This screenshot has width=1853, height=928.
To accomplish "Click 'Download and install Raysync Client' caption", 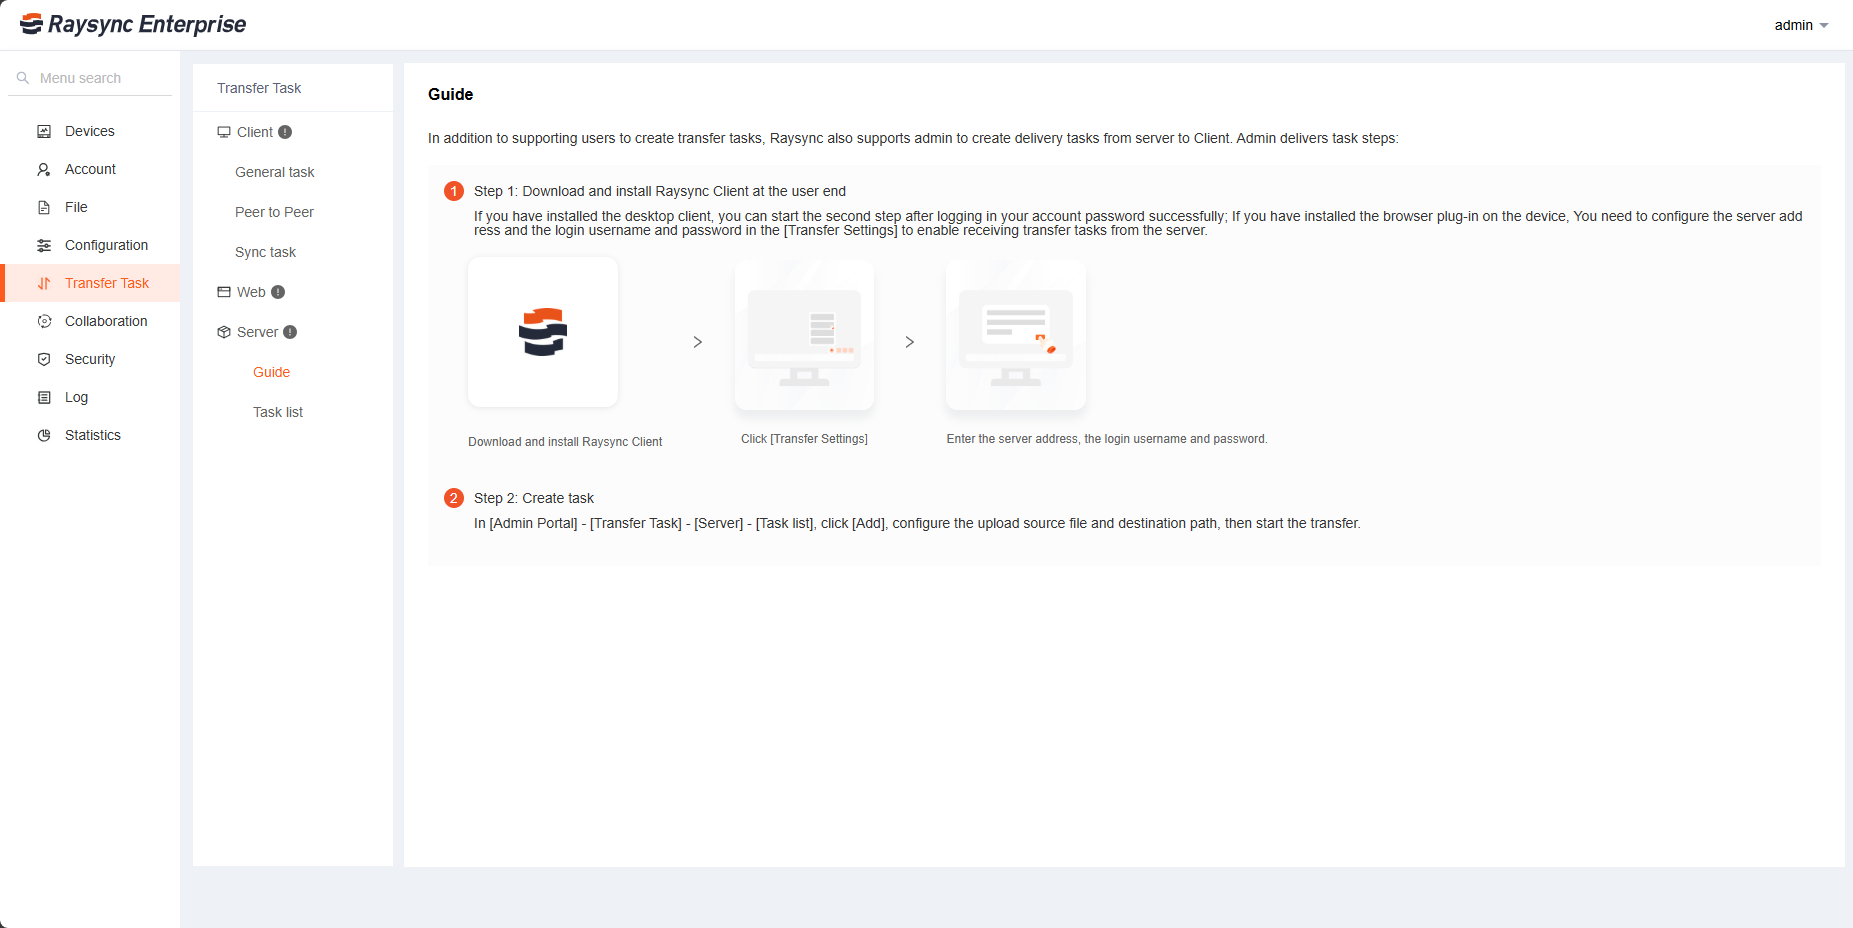I will point(565,442).
